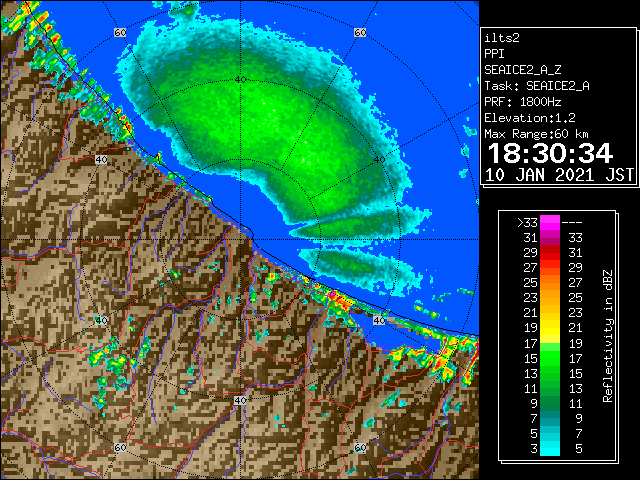640x480 pixels.
Task: Click the '>33' legend label
Action: pyautogui.click(x=527, y=223)
